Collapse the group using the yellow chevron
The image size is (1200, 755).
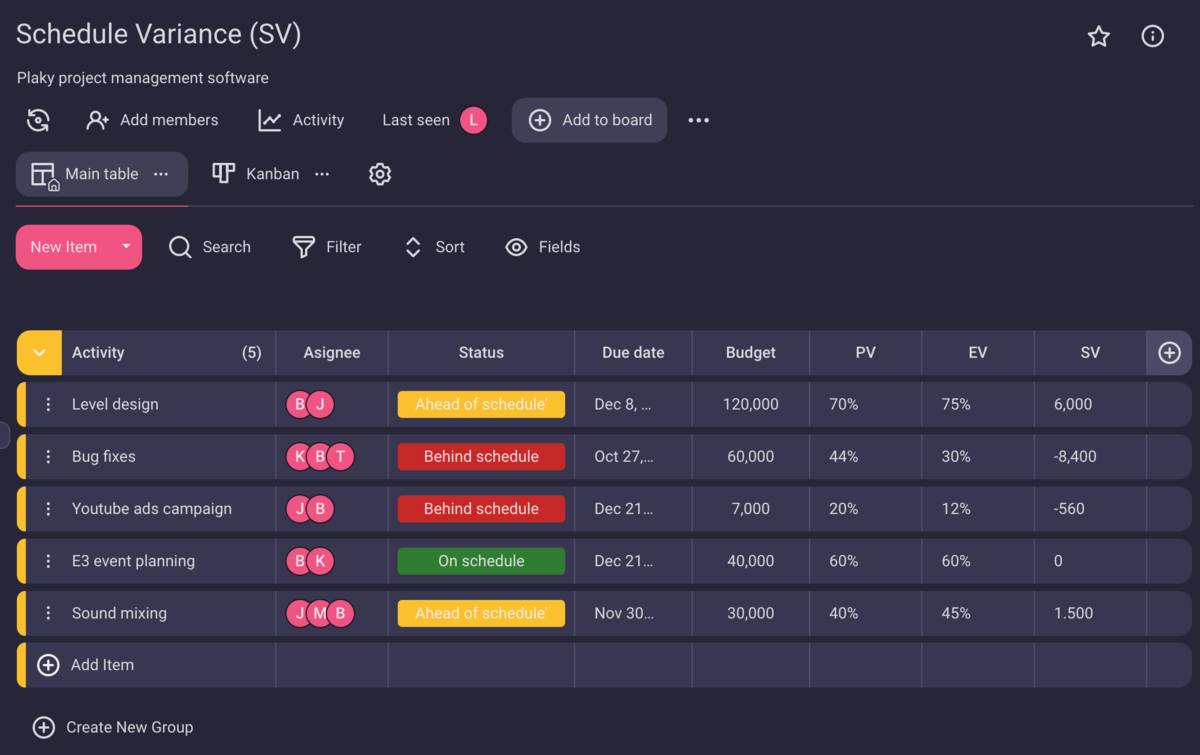[38, 352]
